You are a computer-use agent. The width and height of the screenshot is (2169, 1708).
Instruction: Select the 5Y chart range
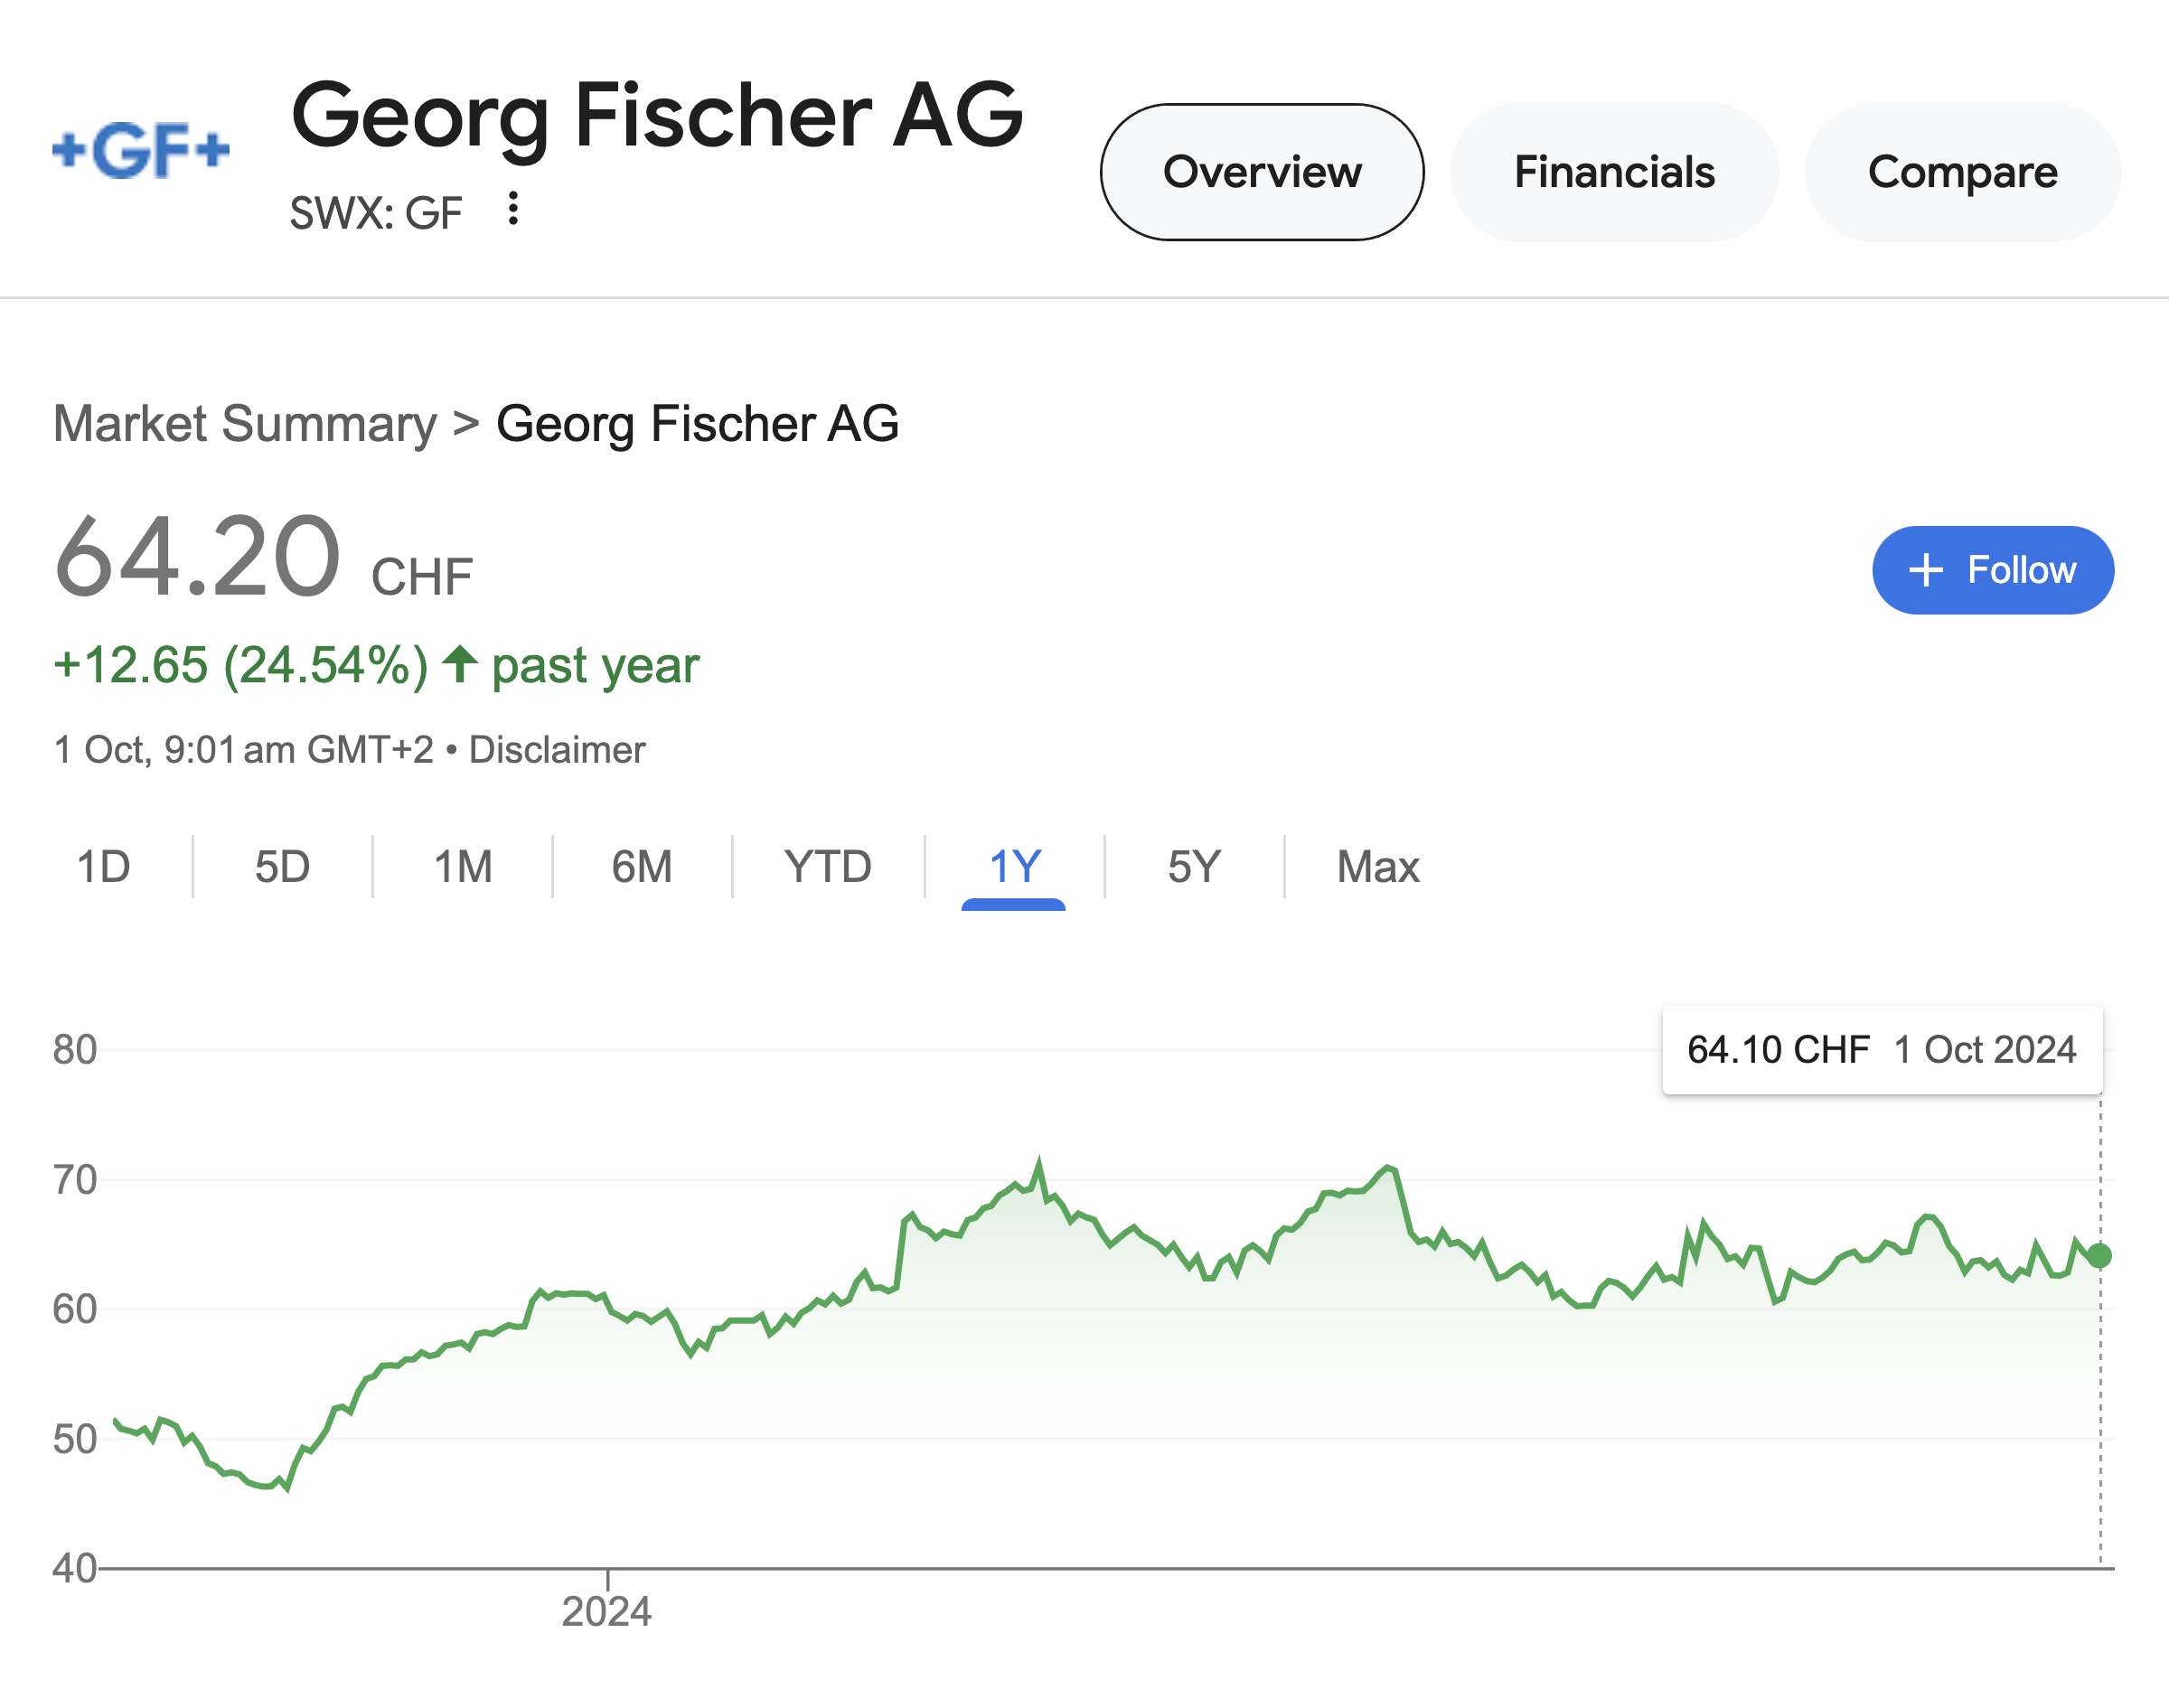coord(1194,866)
